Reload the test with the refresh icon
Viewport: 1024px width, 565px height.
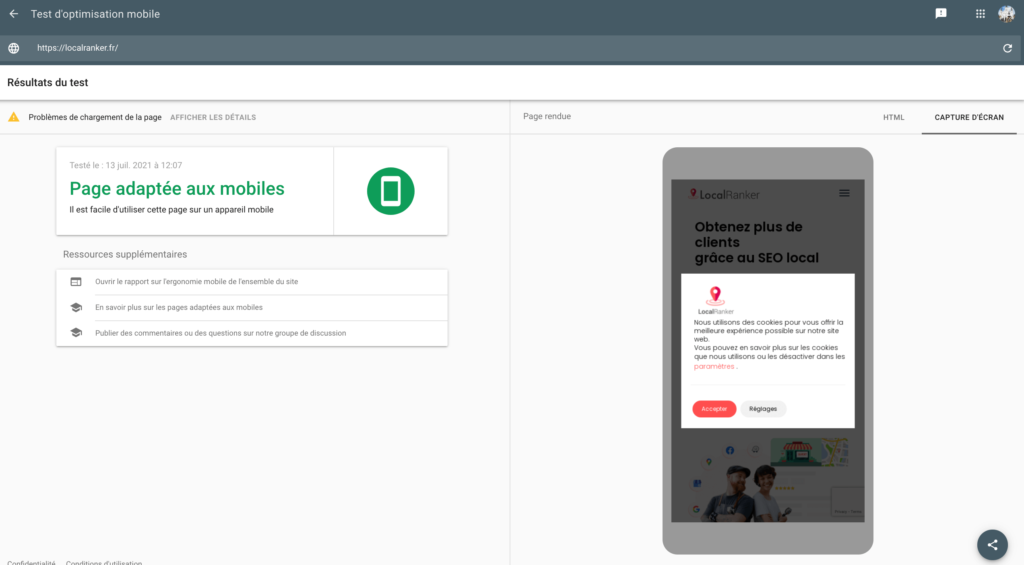[x=1008, y=48]
